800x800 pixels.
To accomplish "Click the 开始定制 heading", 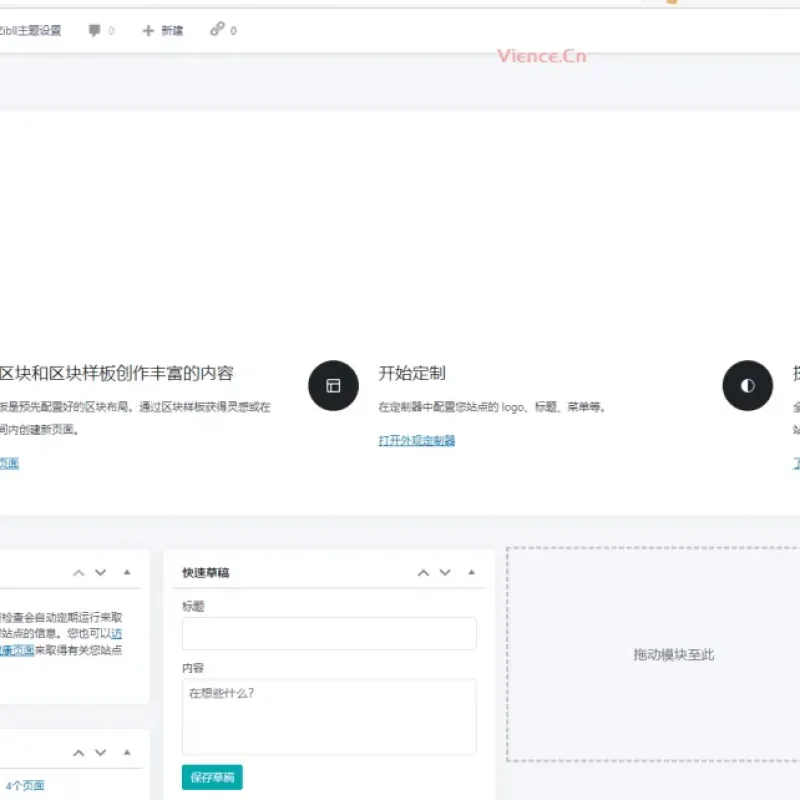I will [x=412, y=373].
